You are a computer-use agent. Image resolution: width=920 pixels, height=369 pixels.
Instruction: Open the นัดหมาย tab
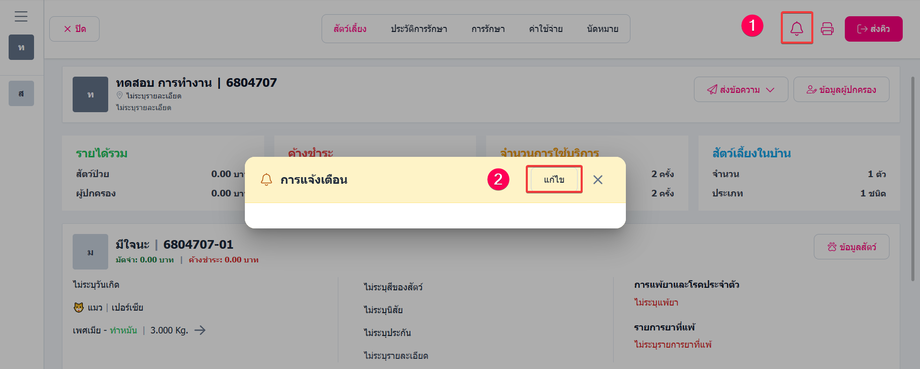(602, 29)
